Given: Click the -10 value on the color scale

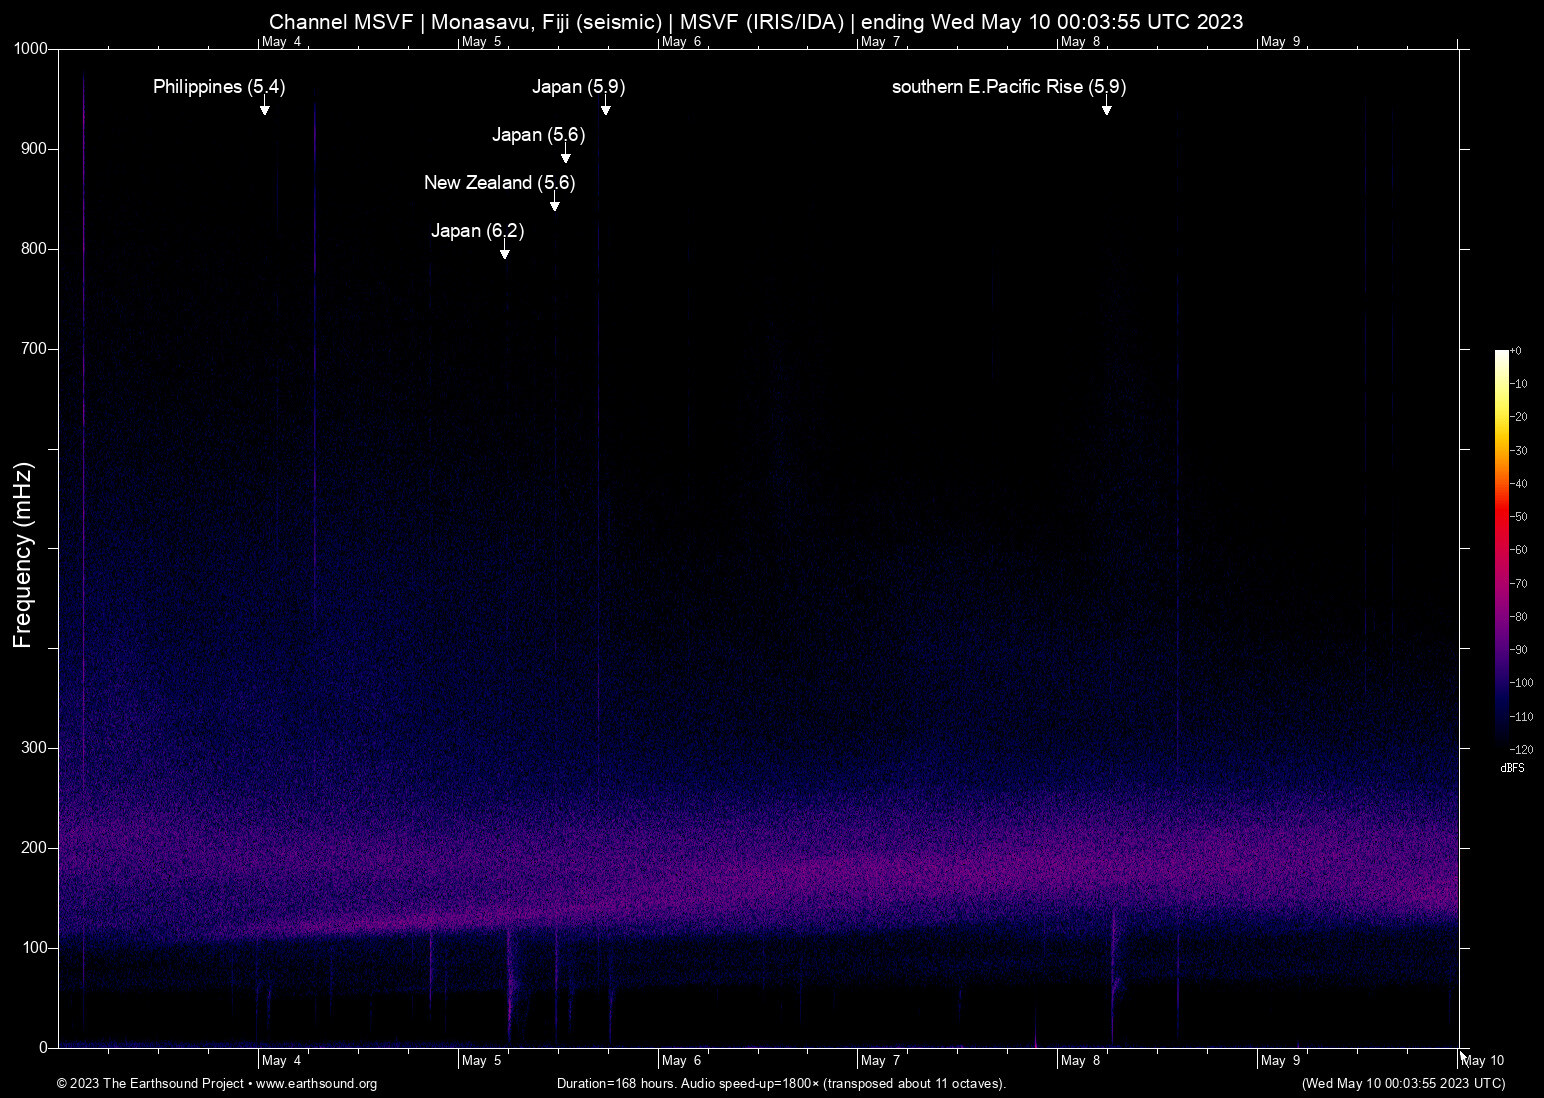Looking at the screenshot, I should click(1519, 384).
